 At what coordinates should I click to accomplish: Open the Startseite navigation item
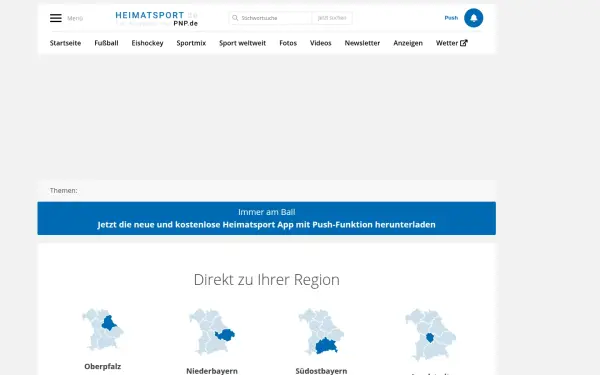65,43
